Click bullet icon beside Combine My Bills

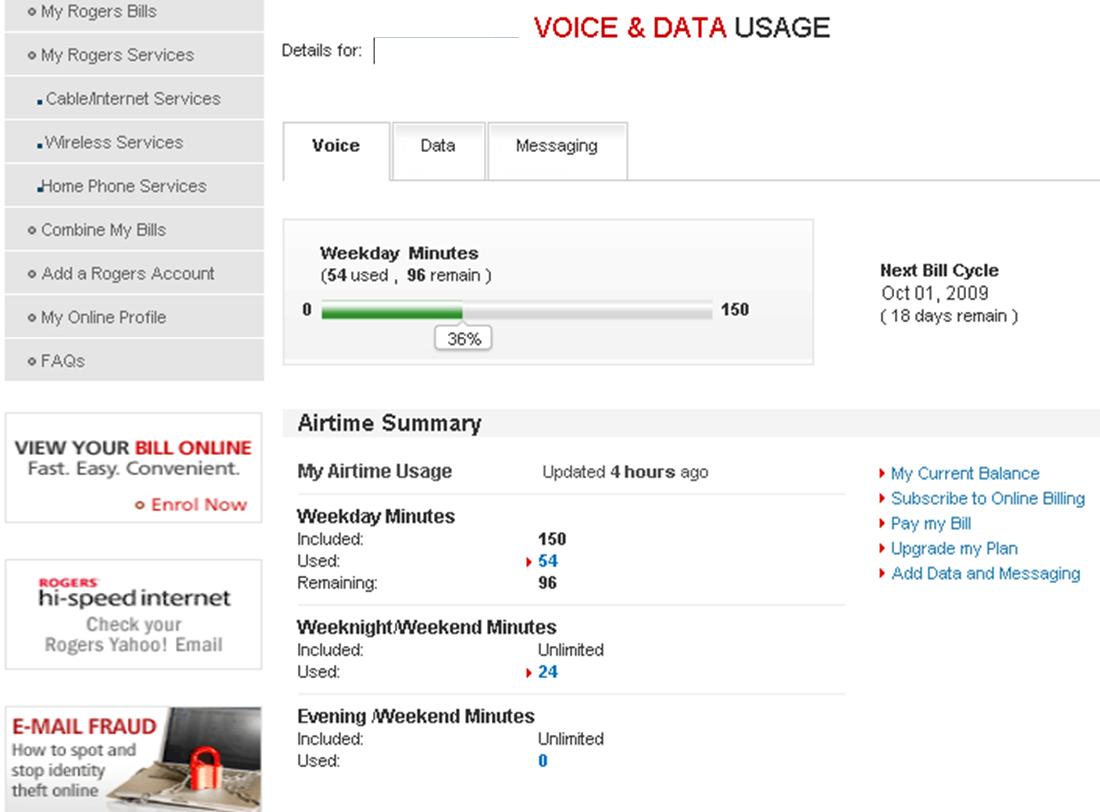coord(32,230)
